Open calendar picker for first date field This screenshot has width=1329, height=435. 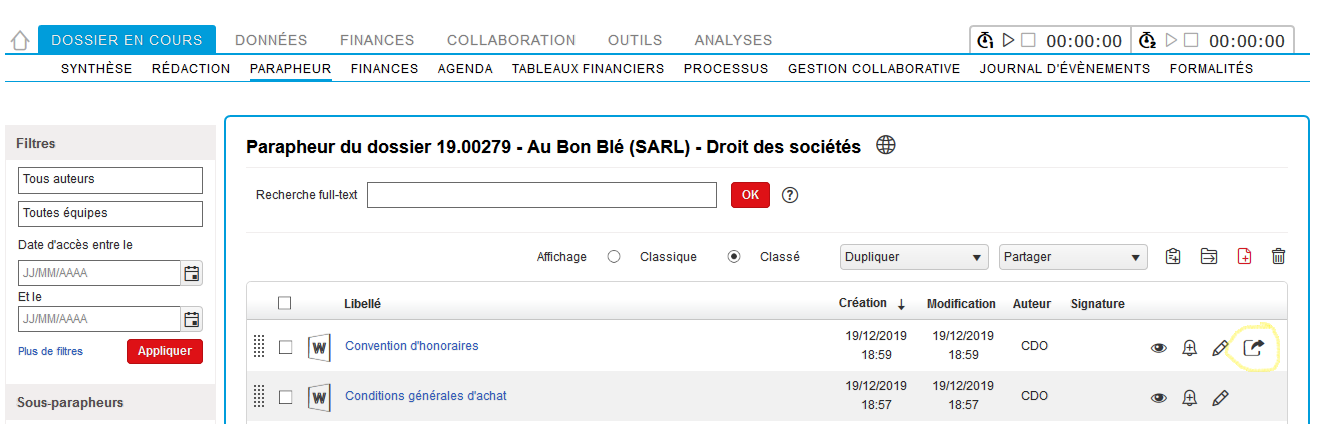point(192,273)
